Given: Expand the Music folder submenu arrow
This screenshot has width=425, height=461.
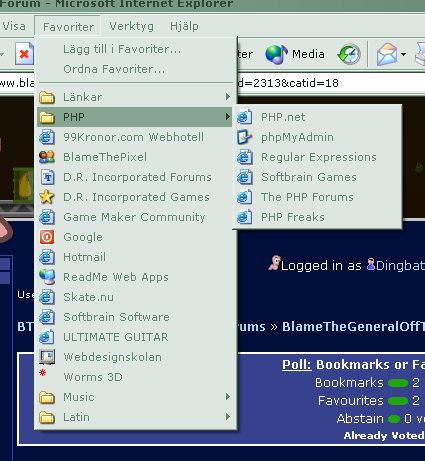Looking at the screenshot, I should click(x=228, y=396).
